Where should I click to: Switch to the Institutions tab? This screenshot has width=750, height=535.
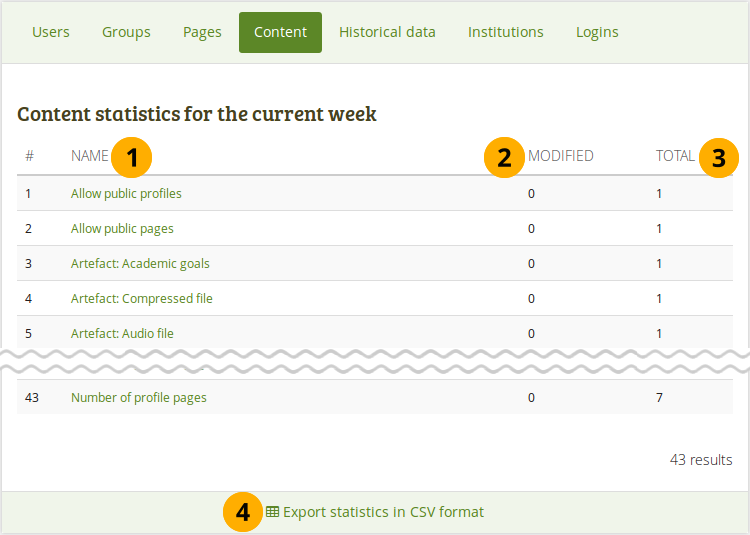[505, 32]
